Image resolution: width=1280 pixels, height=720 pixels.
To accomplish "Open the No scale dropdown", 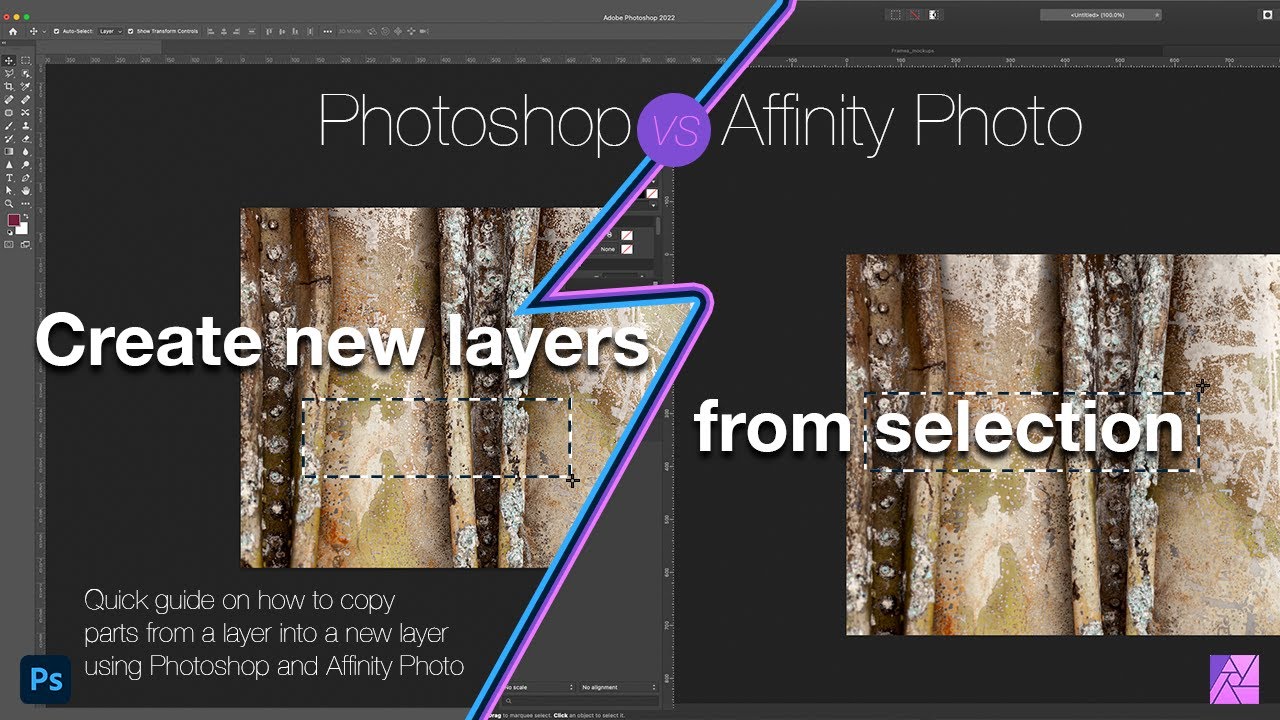I will [539, 687].
